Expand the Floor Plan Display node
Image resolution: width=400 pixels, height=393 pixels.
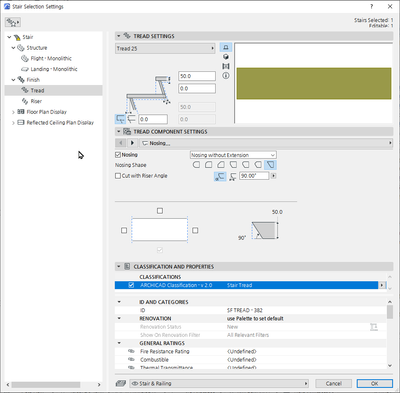pos(13,112)
